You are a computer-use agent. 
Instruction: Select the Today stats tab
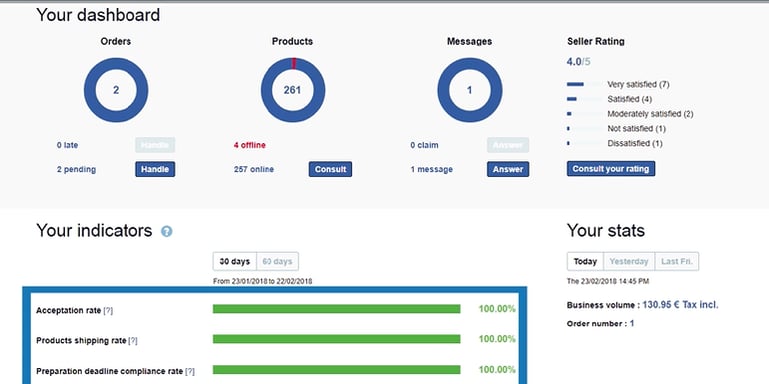pyautogui.click(x=585, y=261)
